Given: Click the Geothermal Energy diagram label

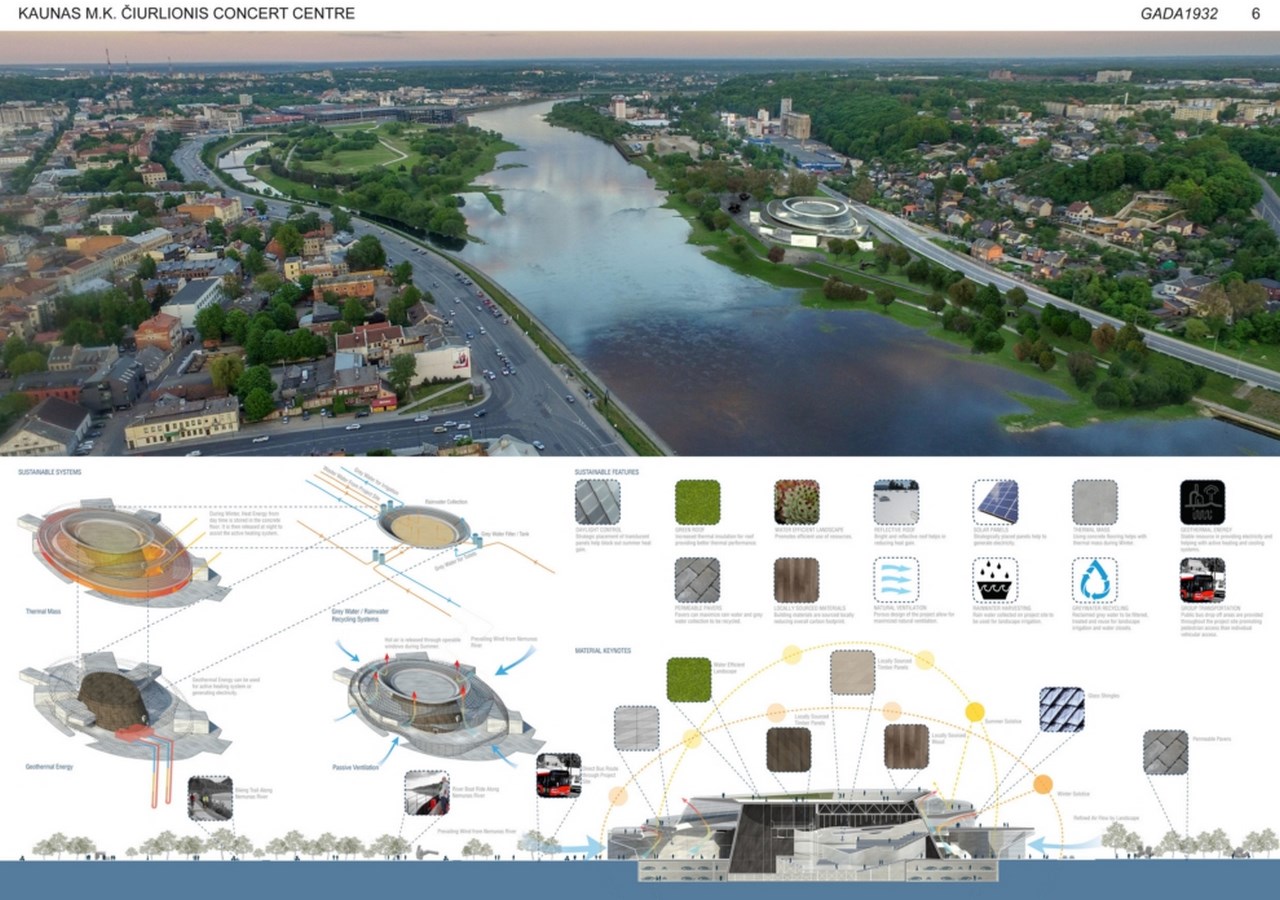Looking at the screenshot, I should pos(49,767).
